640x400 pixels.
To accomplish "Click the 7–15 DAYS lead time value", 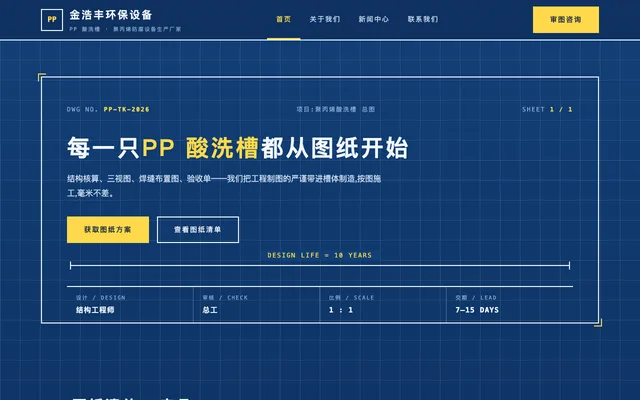I will (x=477, y=310).
